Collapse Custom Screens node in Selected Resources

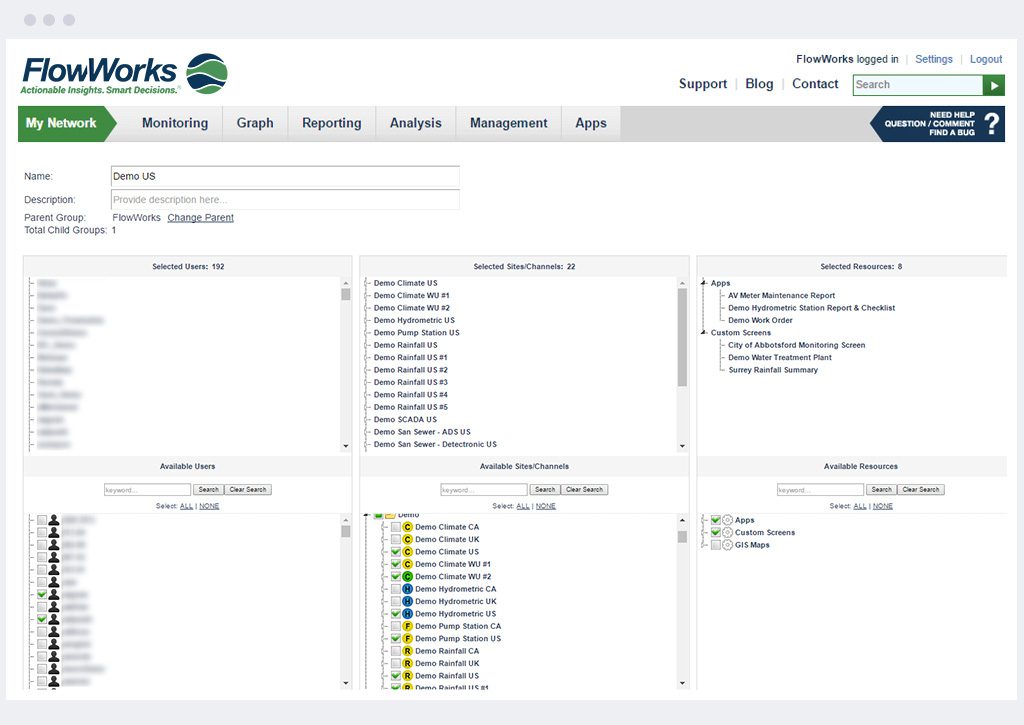704,333
